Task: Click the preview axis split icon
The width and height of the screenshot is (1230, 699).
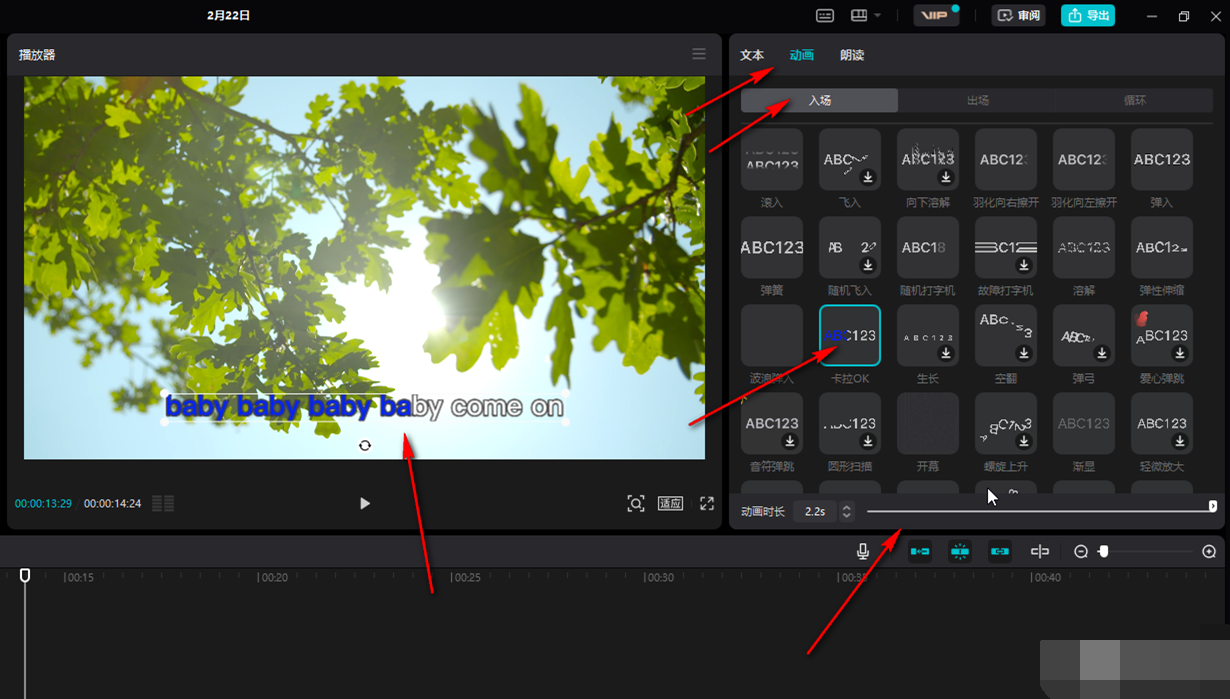Action: 1040,551
